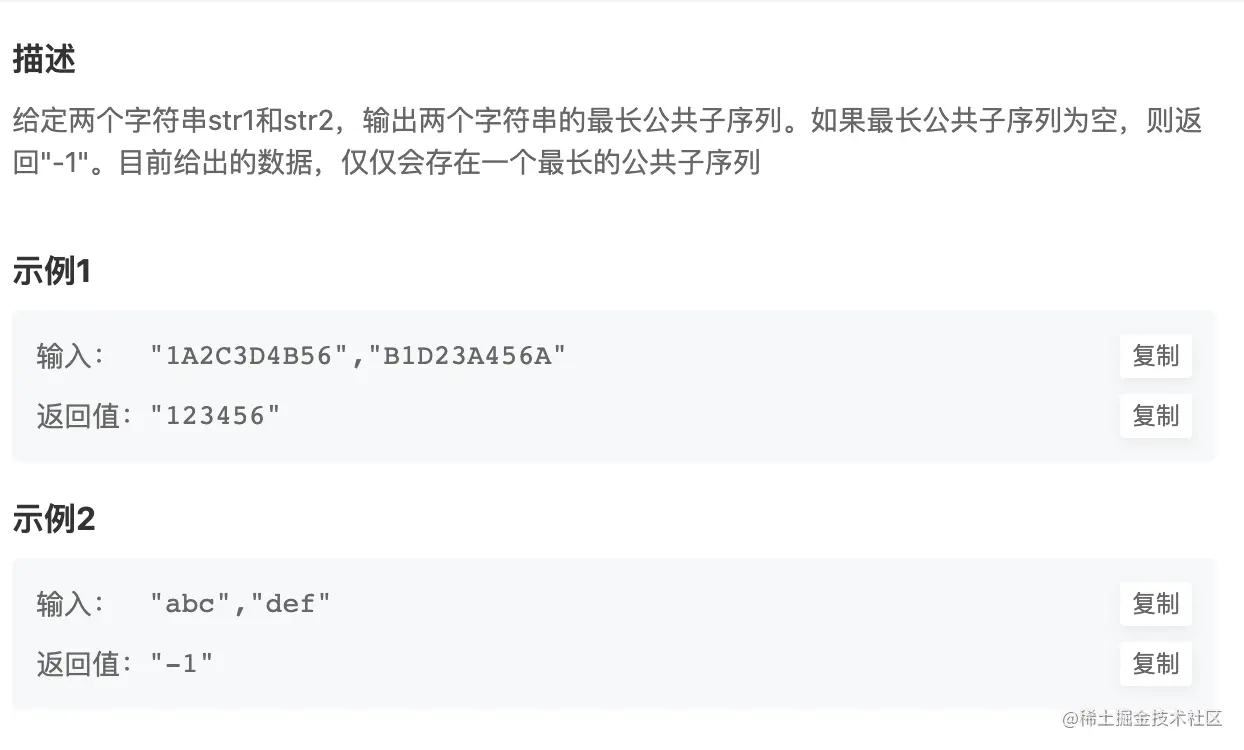
Task: Click the input text "abc","def"
Action: (x=240, y=604)
